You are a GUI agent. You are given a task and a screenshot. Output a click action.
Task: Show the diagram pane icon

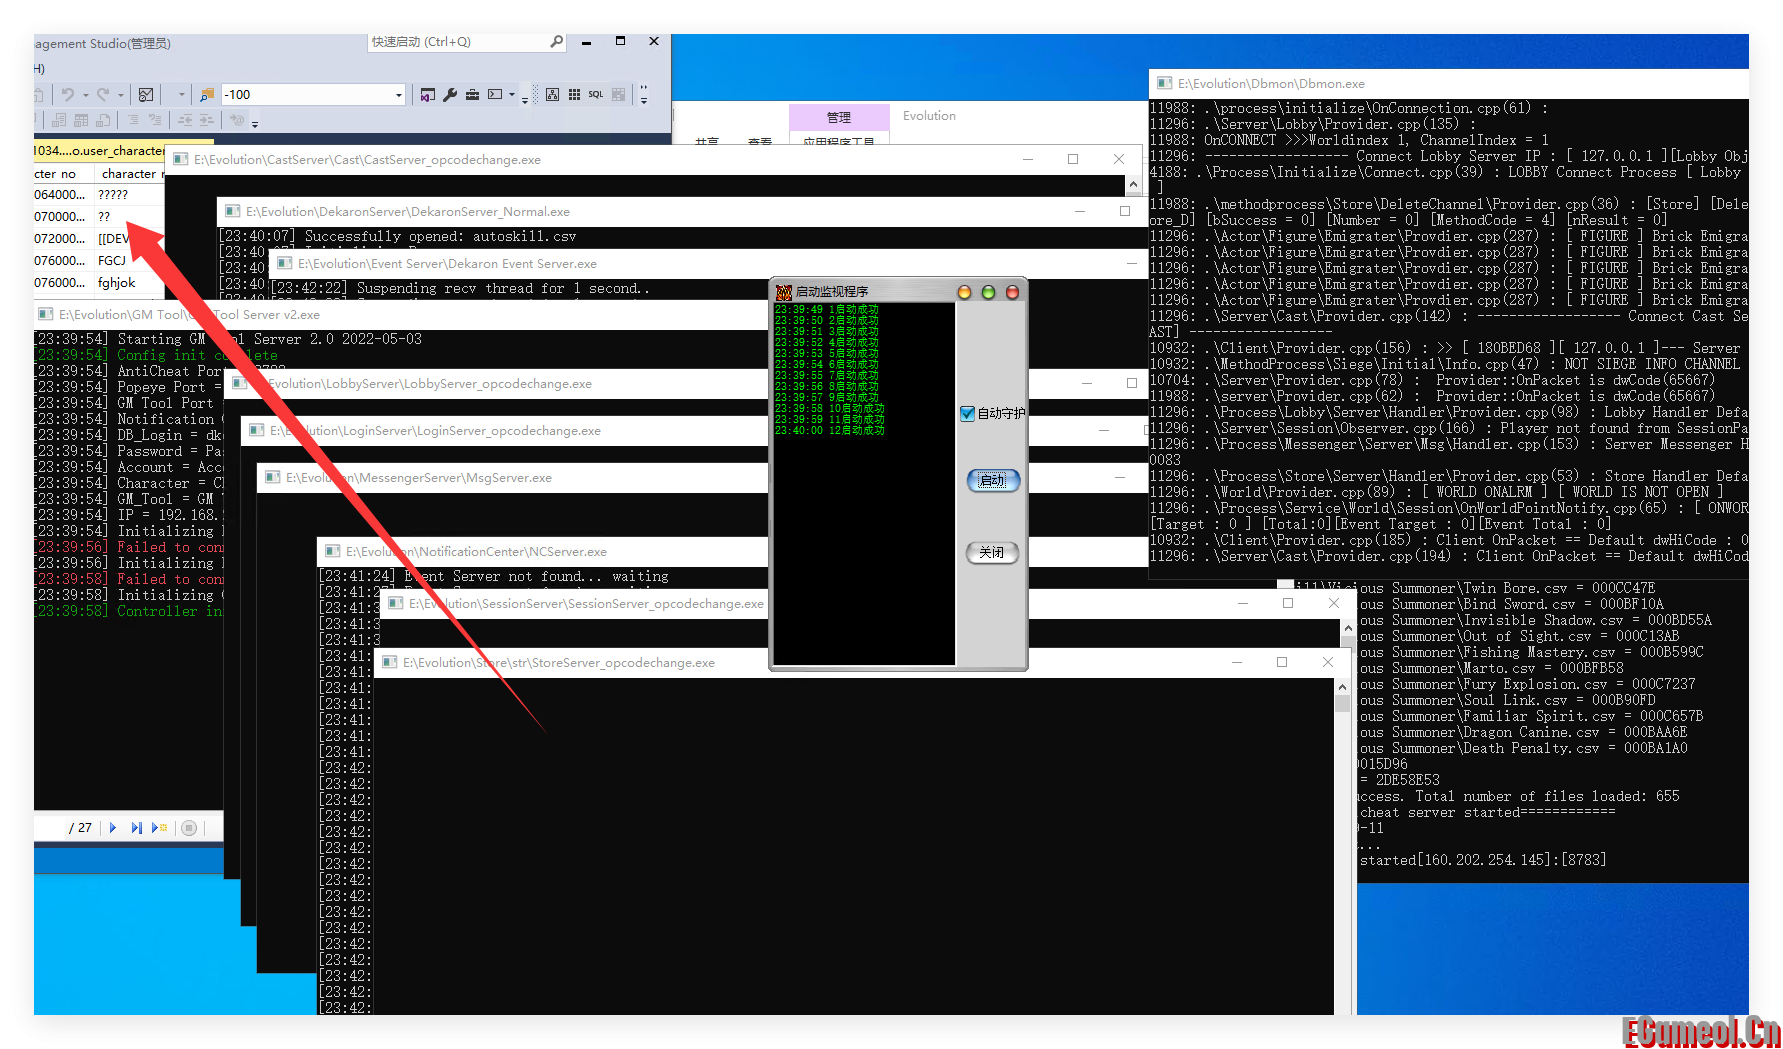[552, 95]
